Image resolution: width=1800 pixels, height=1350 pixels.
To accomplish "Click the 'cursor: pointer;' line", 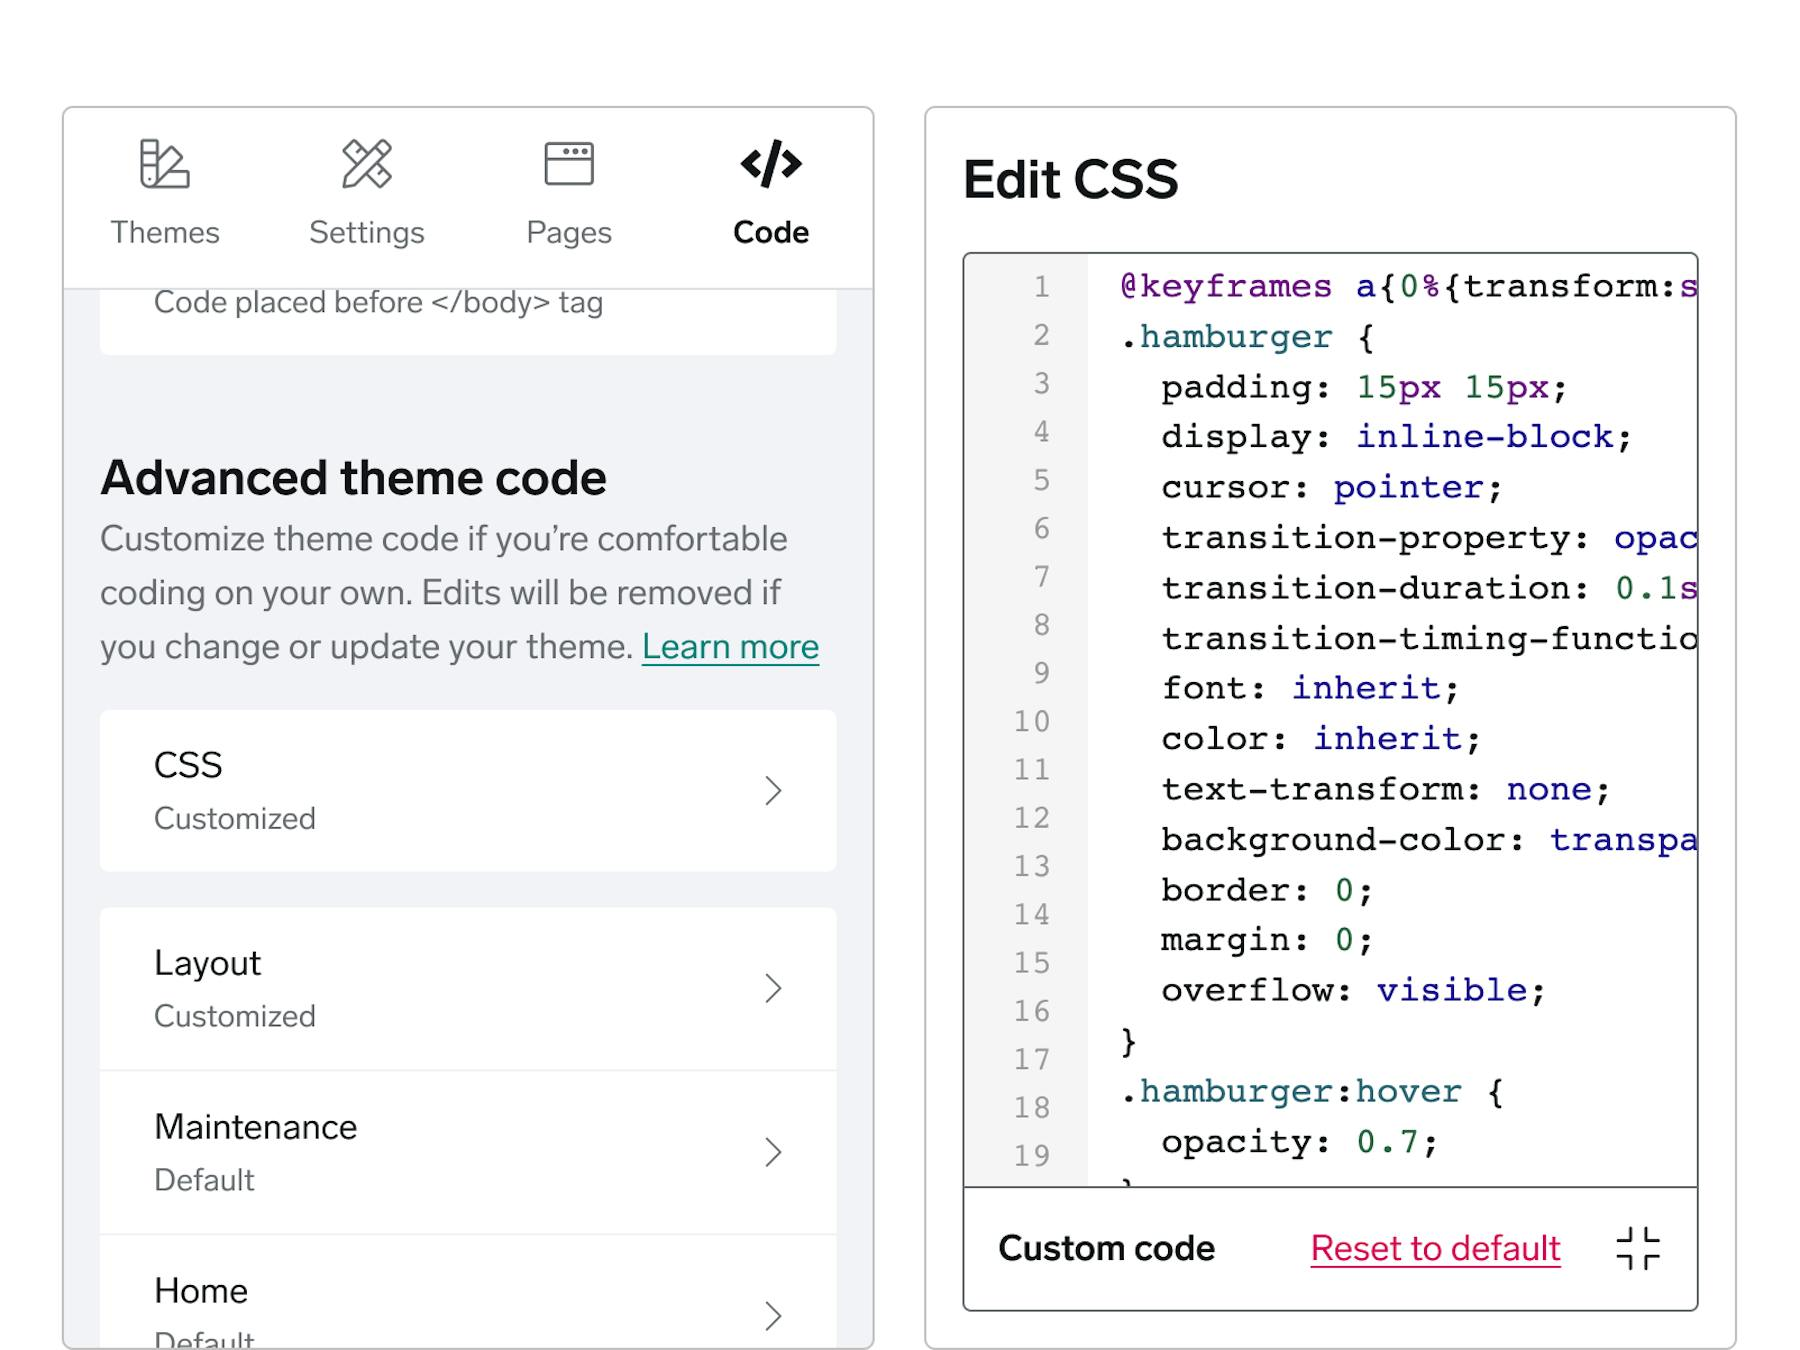I will tap(1331, 487).
